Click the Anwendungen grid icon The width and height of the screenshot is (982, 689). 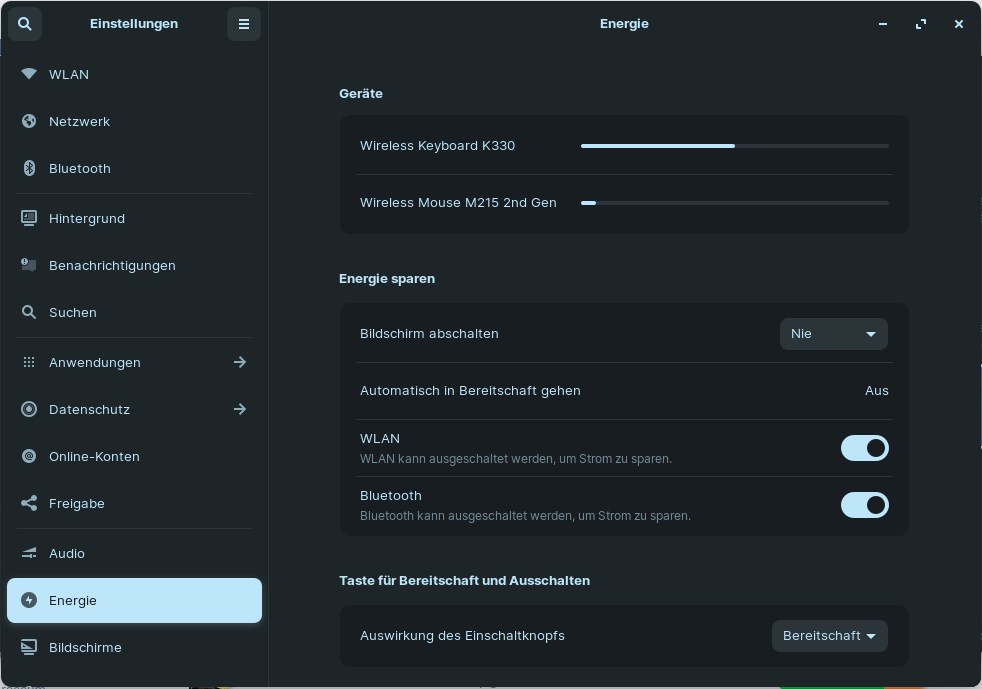click(29, 362)
